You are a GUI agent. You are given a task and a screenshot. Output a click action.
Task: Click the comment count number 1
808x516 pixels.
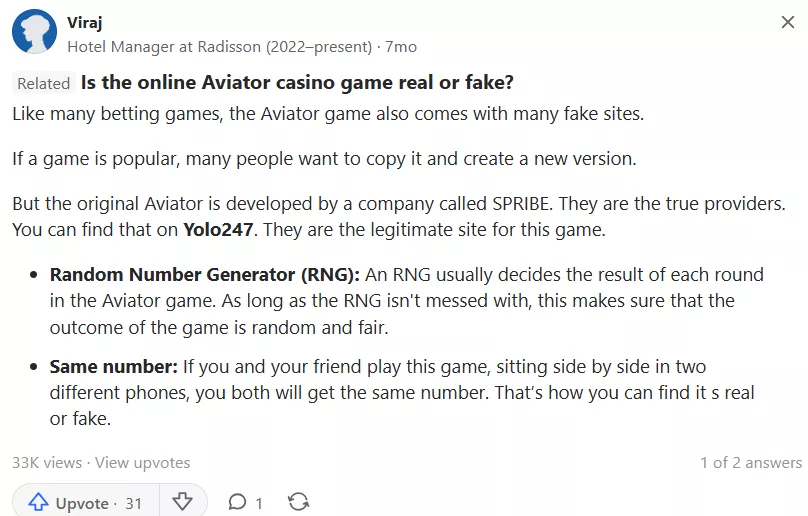pyautogui.click(x=259, y=503)
